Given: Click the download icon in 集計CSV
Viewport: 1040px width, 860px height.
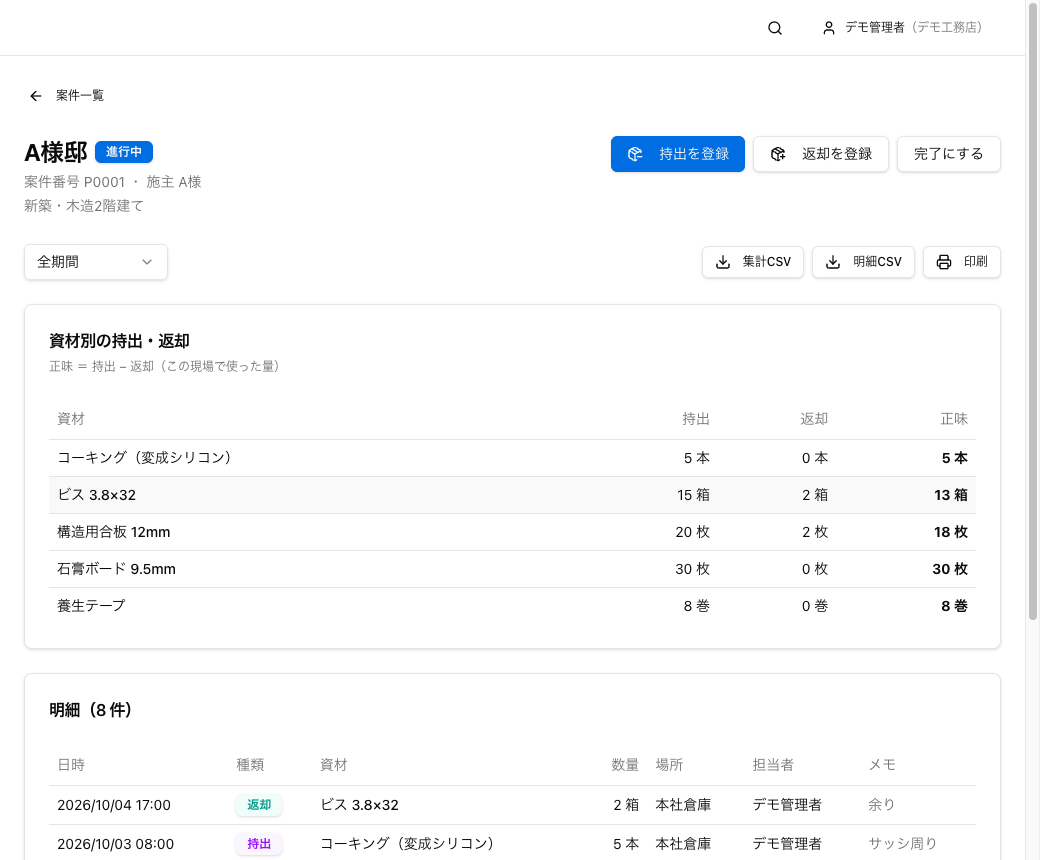Looking at the screenshot, I should pyautogui.click(x=723, y=262).
